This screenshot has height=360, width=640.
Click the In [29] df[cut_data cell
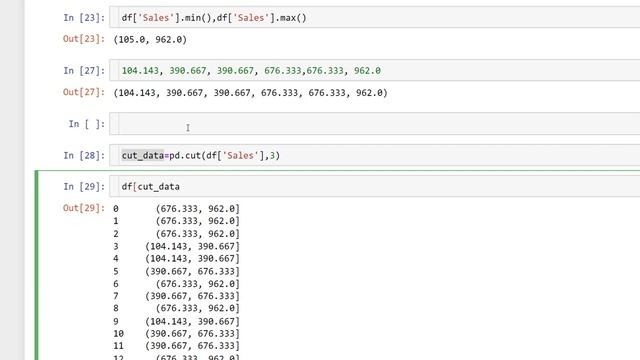(375, 187)
